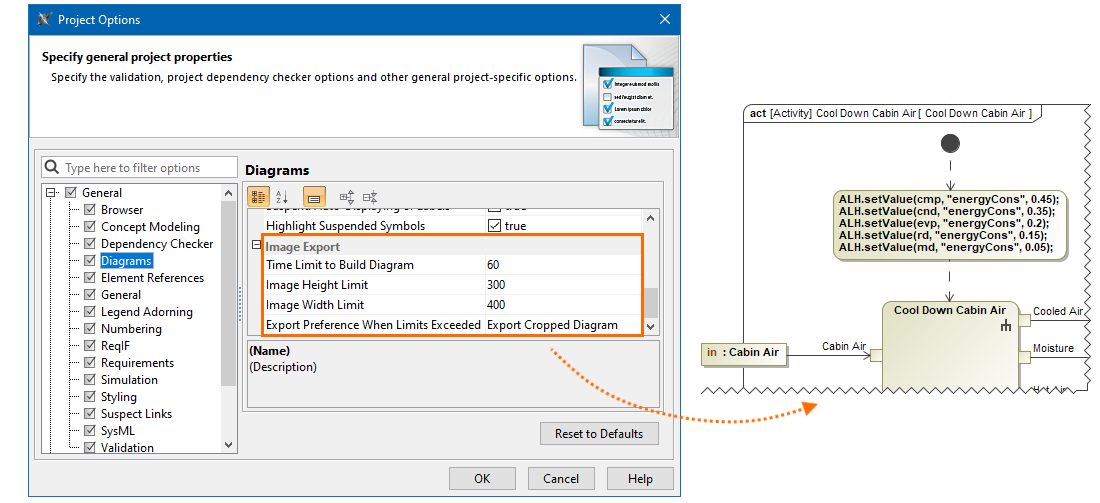Click the Cabin Air input pin on action

(x=876, y=356)
